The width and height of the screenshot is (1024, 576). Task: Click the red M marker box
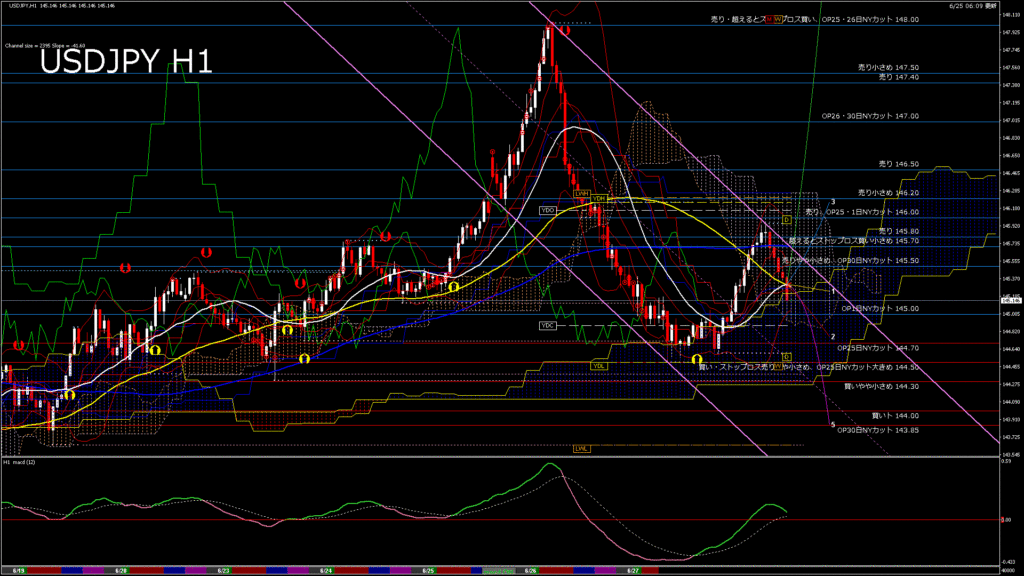pyautogui.click(x=769, y=20)
